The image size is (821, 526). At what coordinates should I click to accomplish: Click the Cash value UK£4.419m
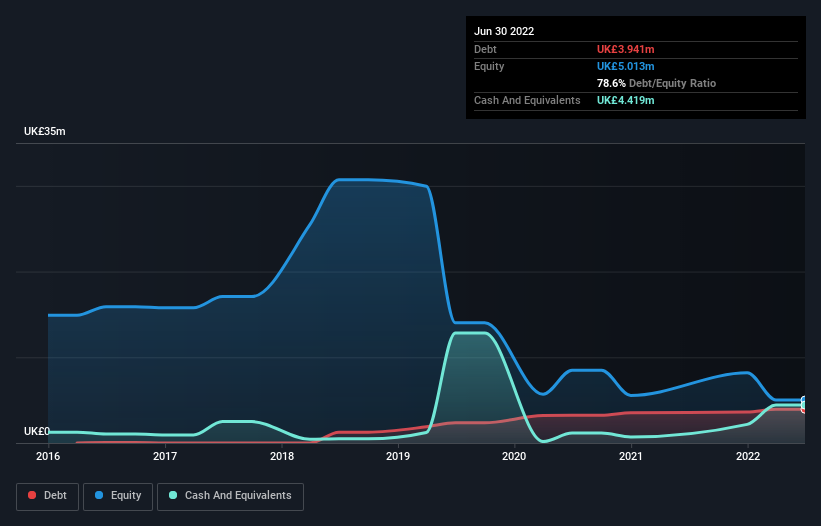point(626,100)
